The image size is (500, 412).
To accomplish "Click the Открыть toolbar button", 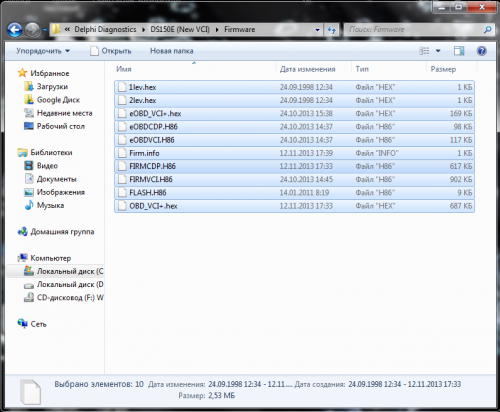I will point(111,51).
